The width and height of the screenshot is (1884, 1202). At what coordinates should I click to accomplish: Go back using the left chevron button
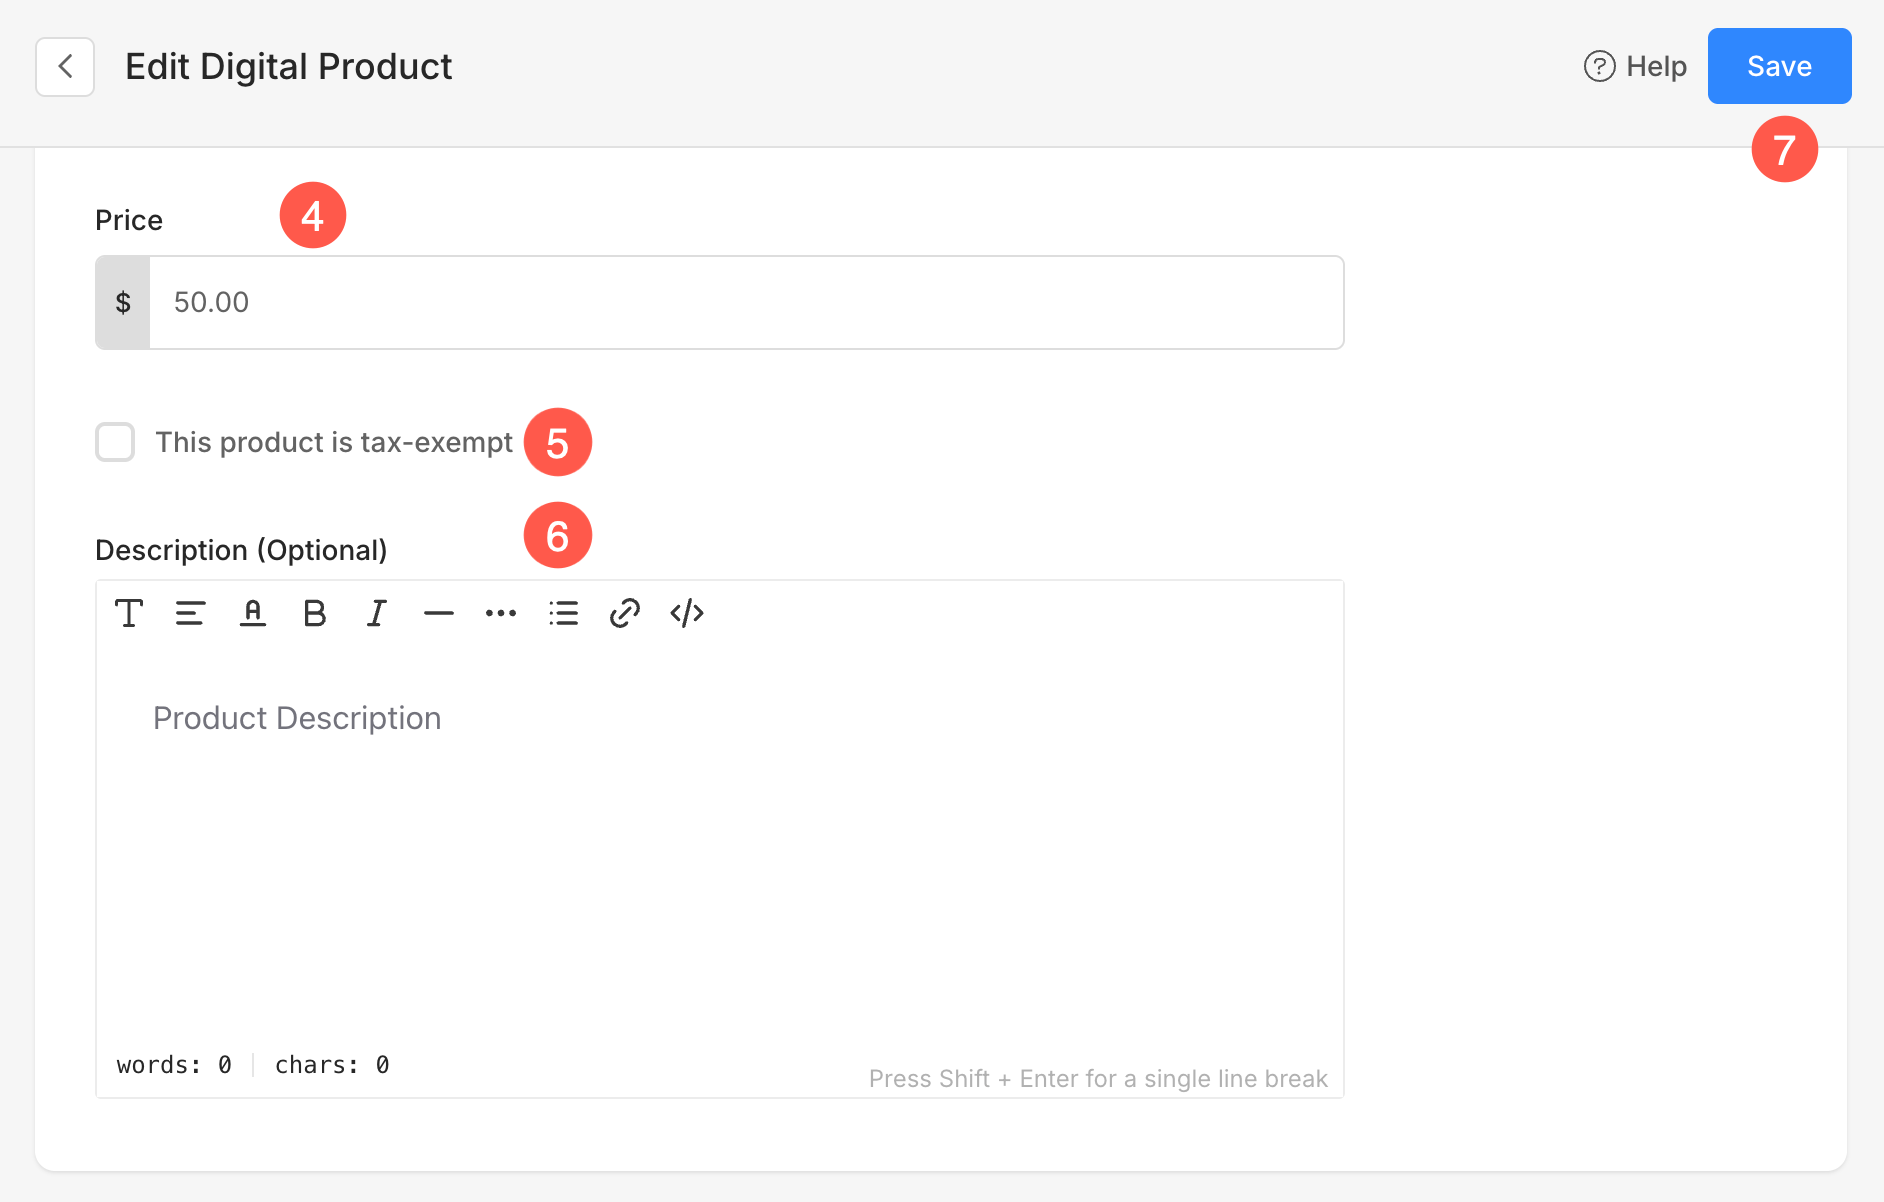pos(65,67)
